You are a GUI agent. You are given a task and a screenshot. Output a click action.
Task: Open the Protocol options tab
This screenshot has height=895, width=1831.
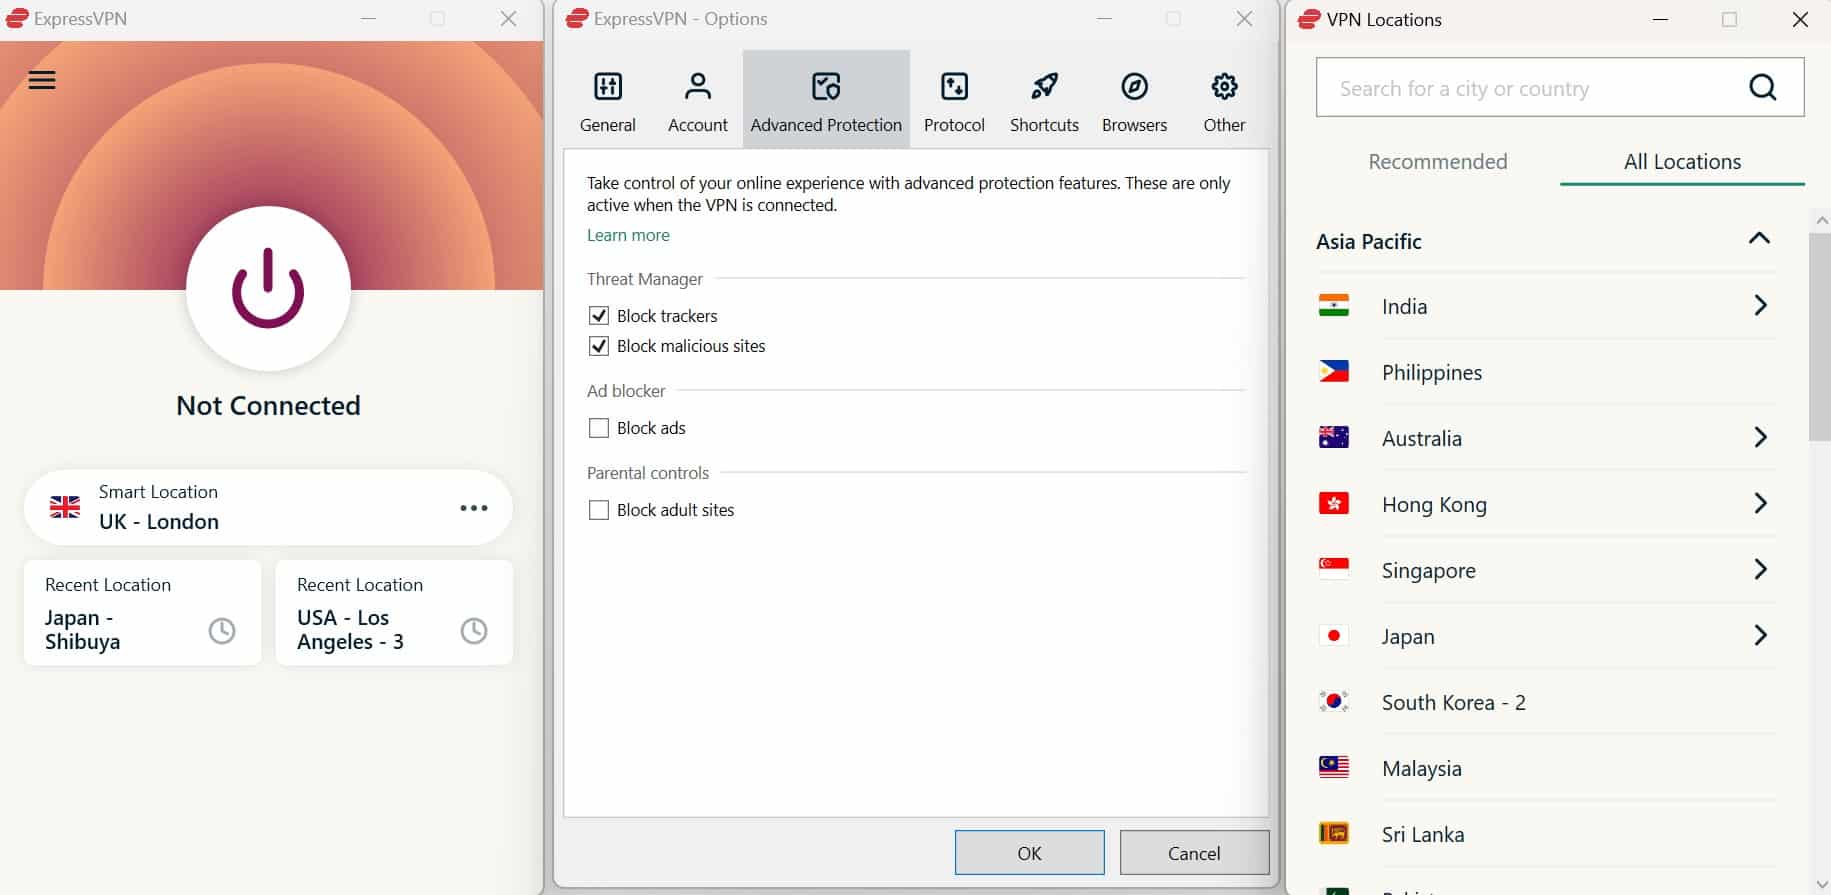point(954,101)
